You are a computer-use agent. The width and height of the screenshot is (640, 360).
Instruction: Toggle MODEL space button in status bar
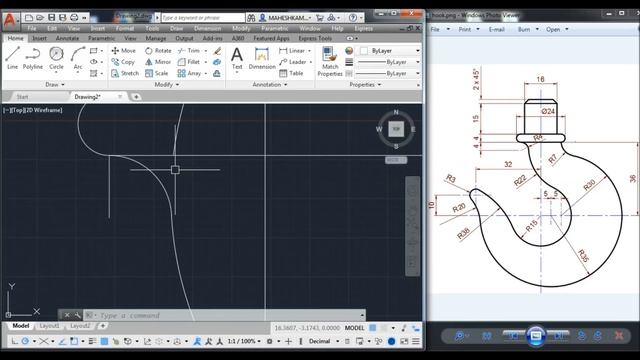click(x=354, y=328)
